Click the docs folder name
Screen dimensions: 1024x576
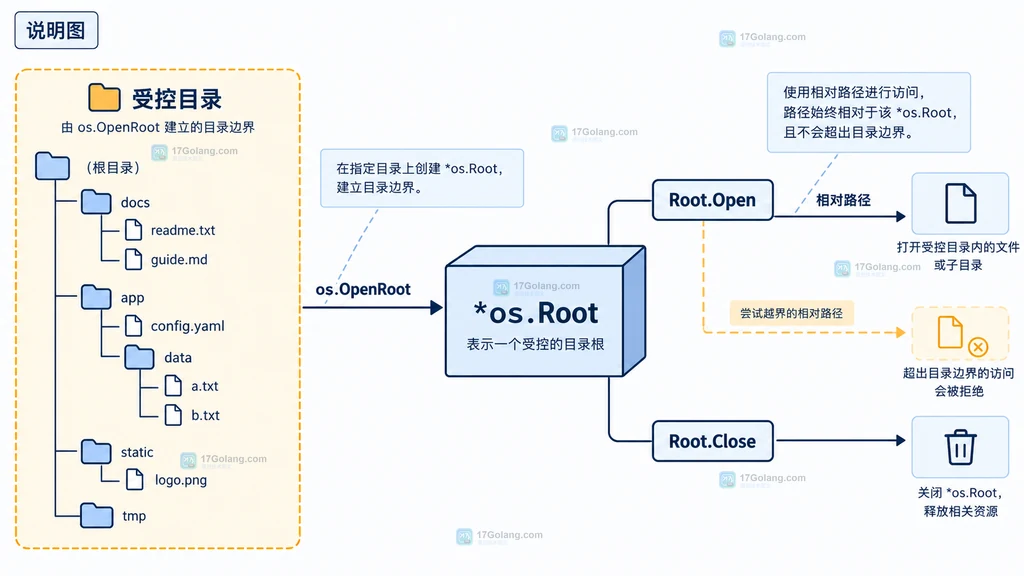point(135,202)
